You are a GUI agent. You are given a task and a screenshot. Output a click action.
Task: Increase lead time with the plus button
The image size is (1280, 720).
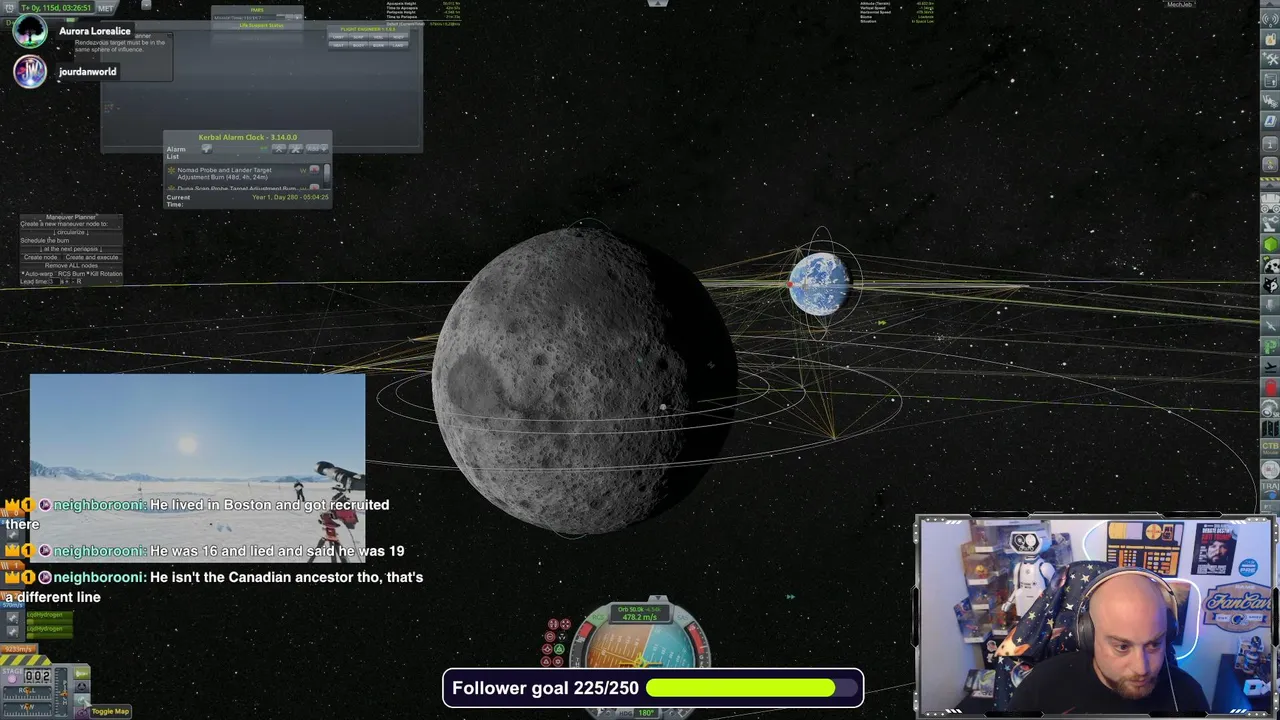click(66, 281)
